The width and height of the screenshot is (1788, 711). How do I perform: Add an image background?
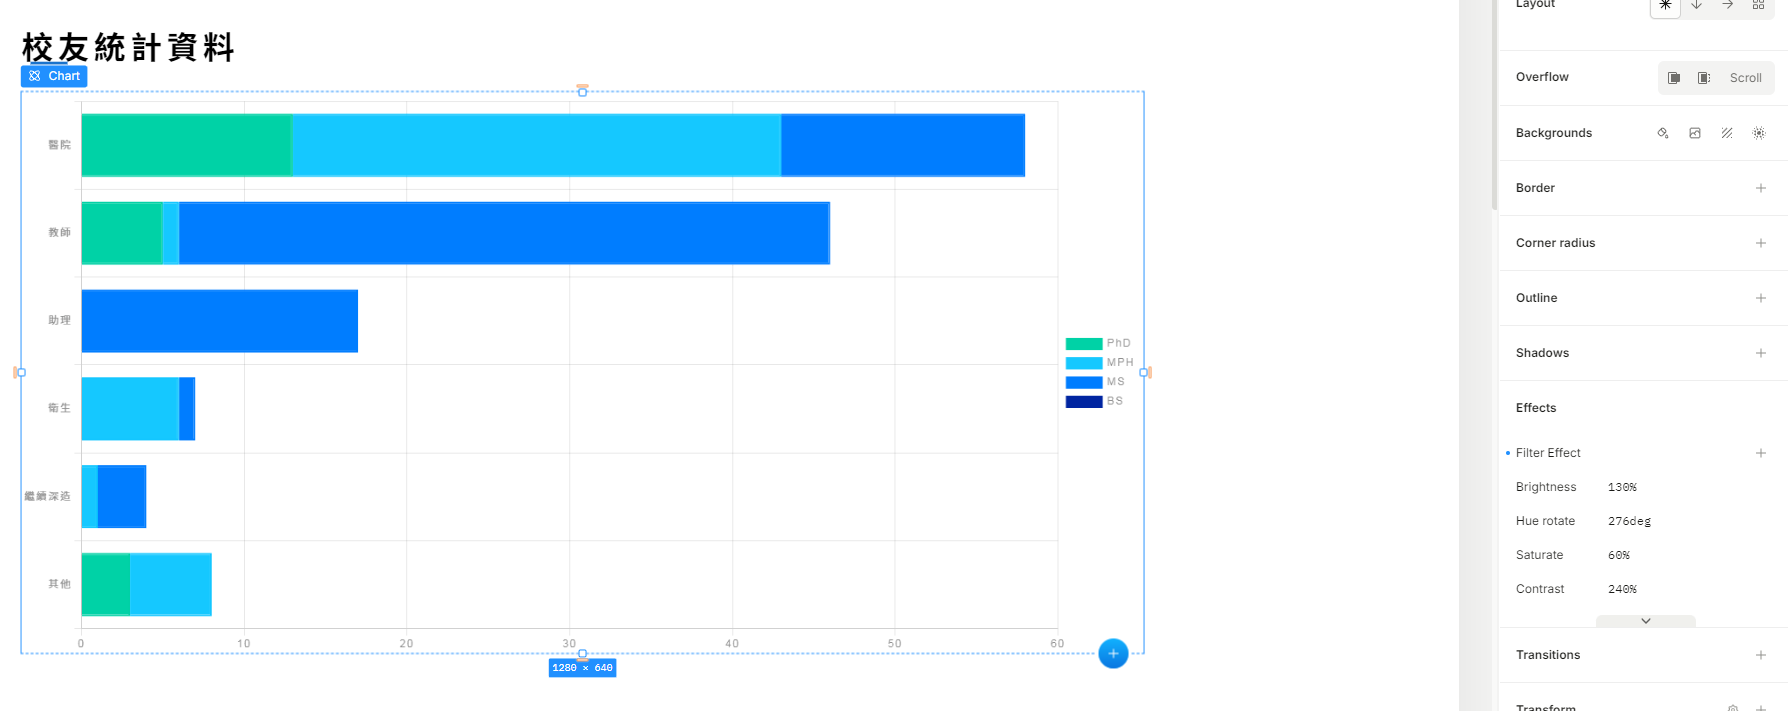1695,133
